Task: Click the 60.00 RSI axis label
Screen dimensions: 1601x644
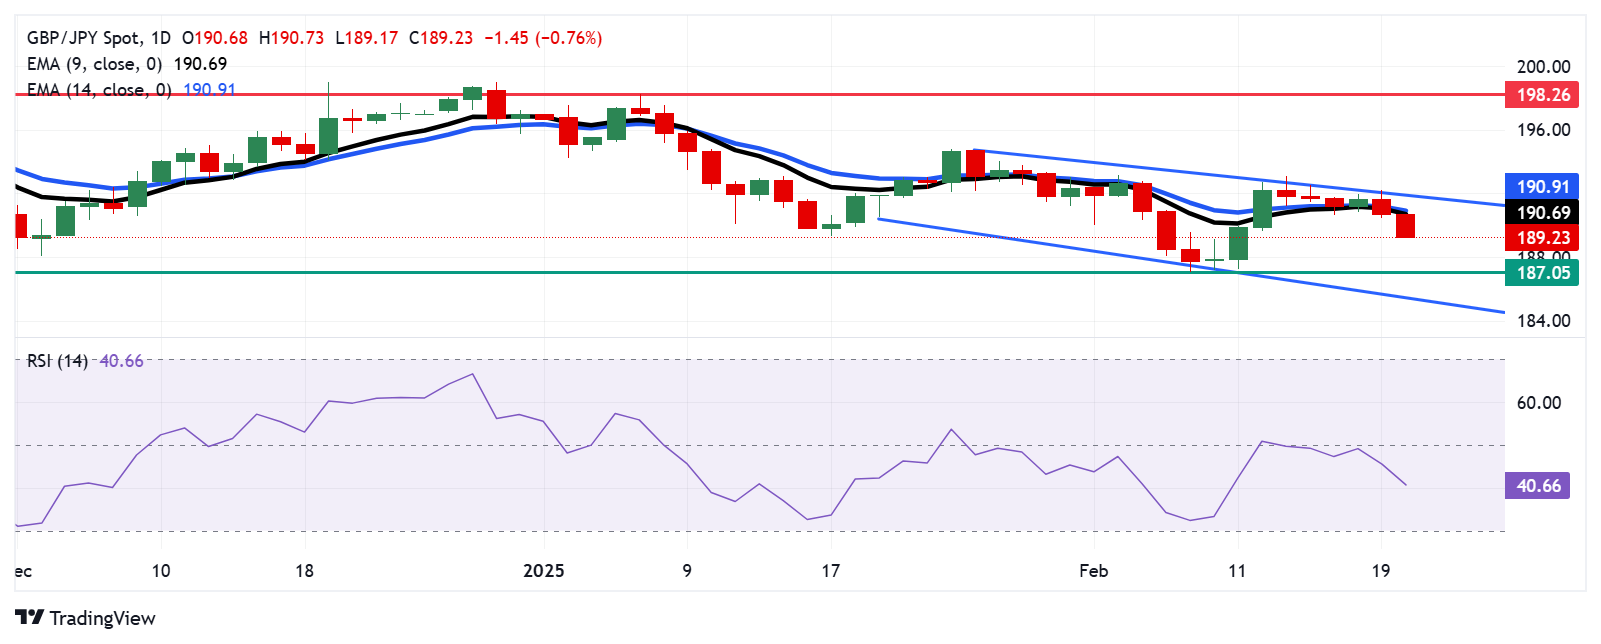Action: click(1538, 403)
